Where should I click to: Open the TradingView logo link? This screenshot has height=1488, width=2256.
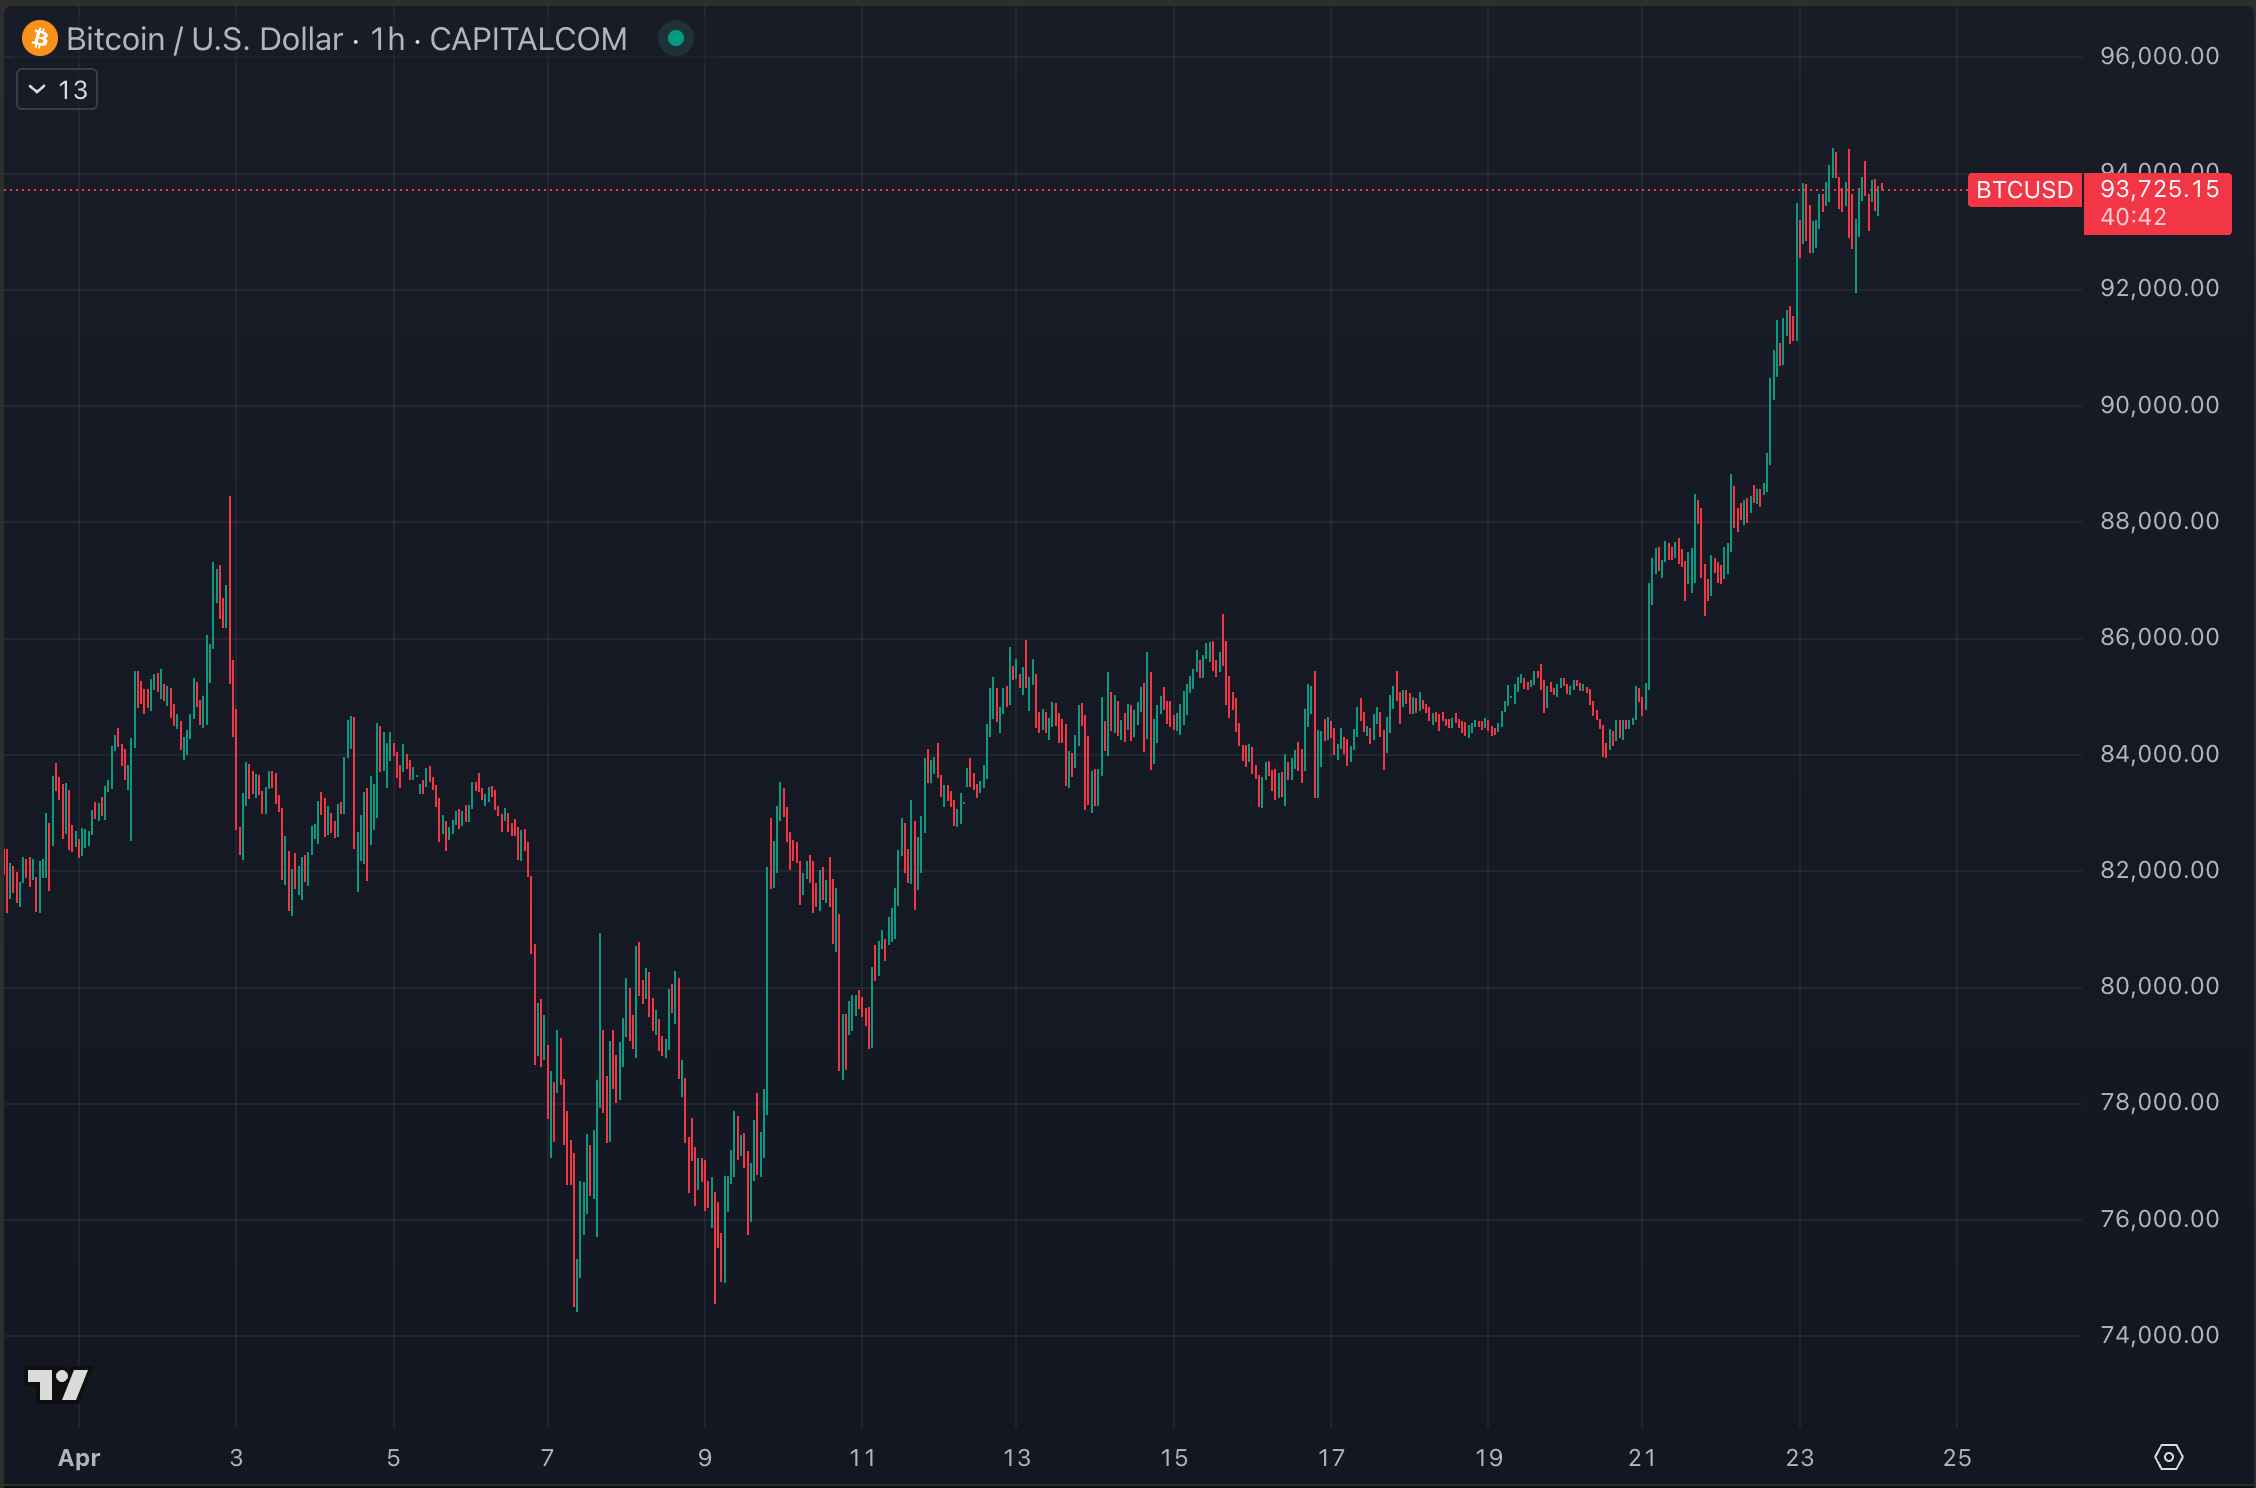(57, 1385)
